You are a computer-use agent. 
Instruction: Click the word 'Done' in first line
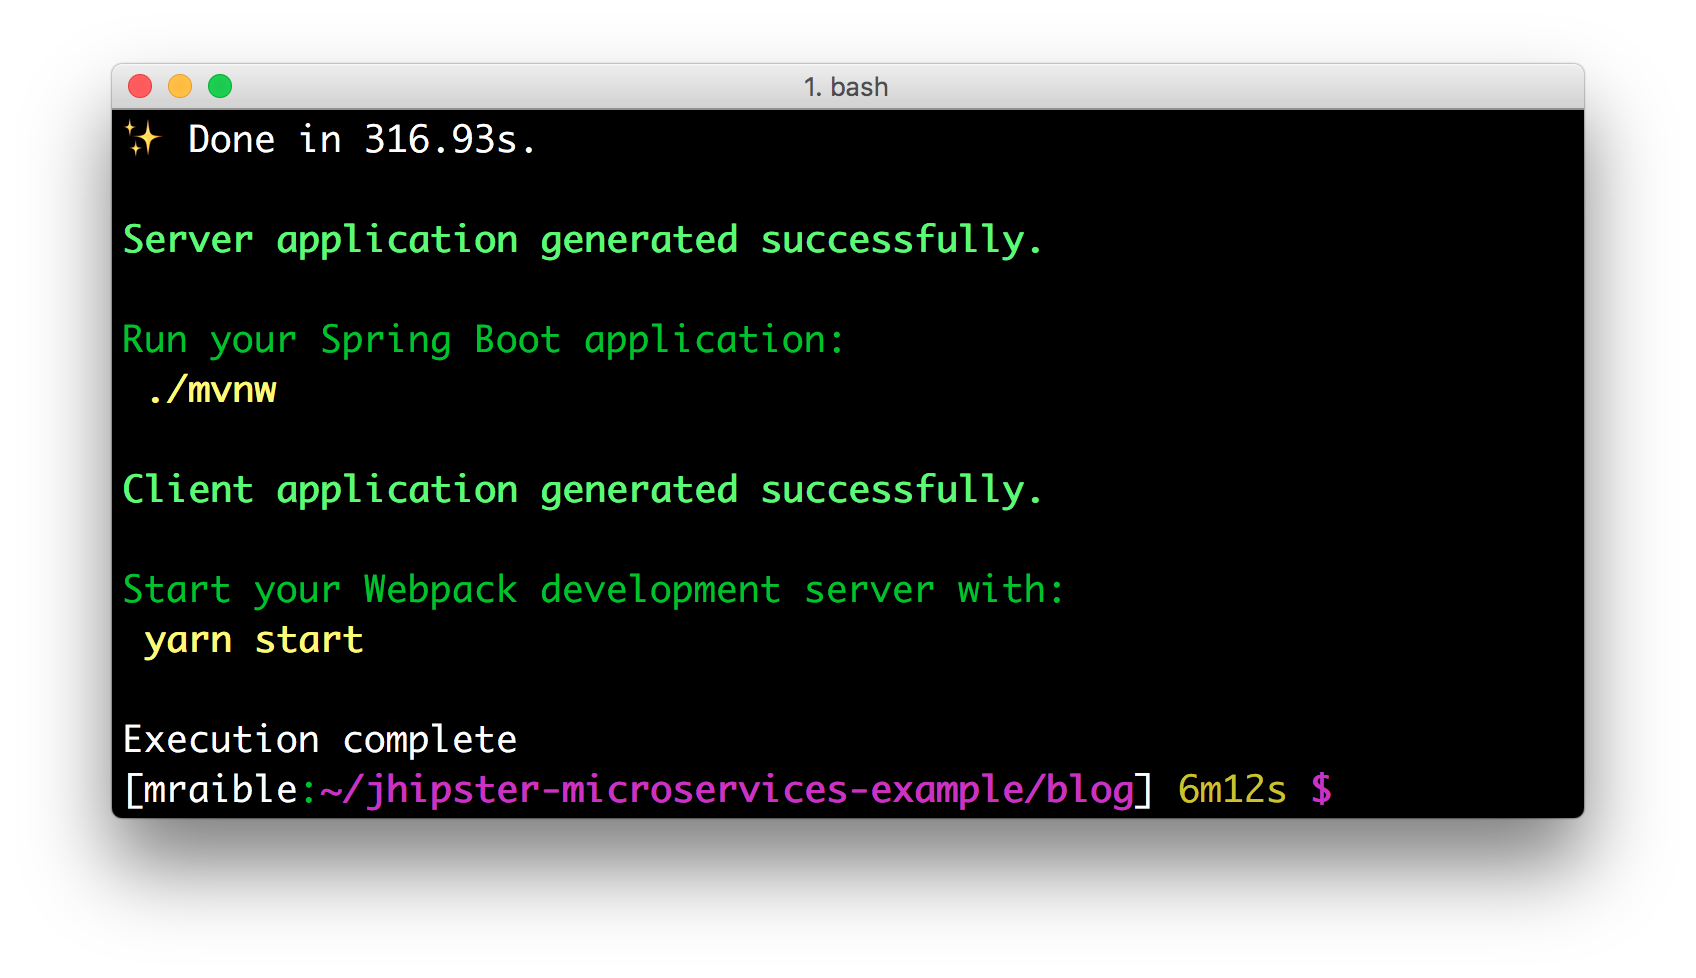[x=231, y=140]
